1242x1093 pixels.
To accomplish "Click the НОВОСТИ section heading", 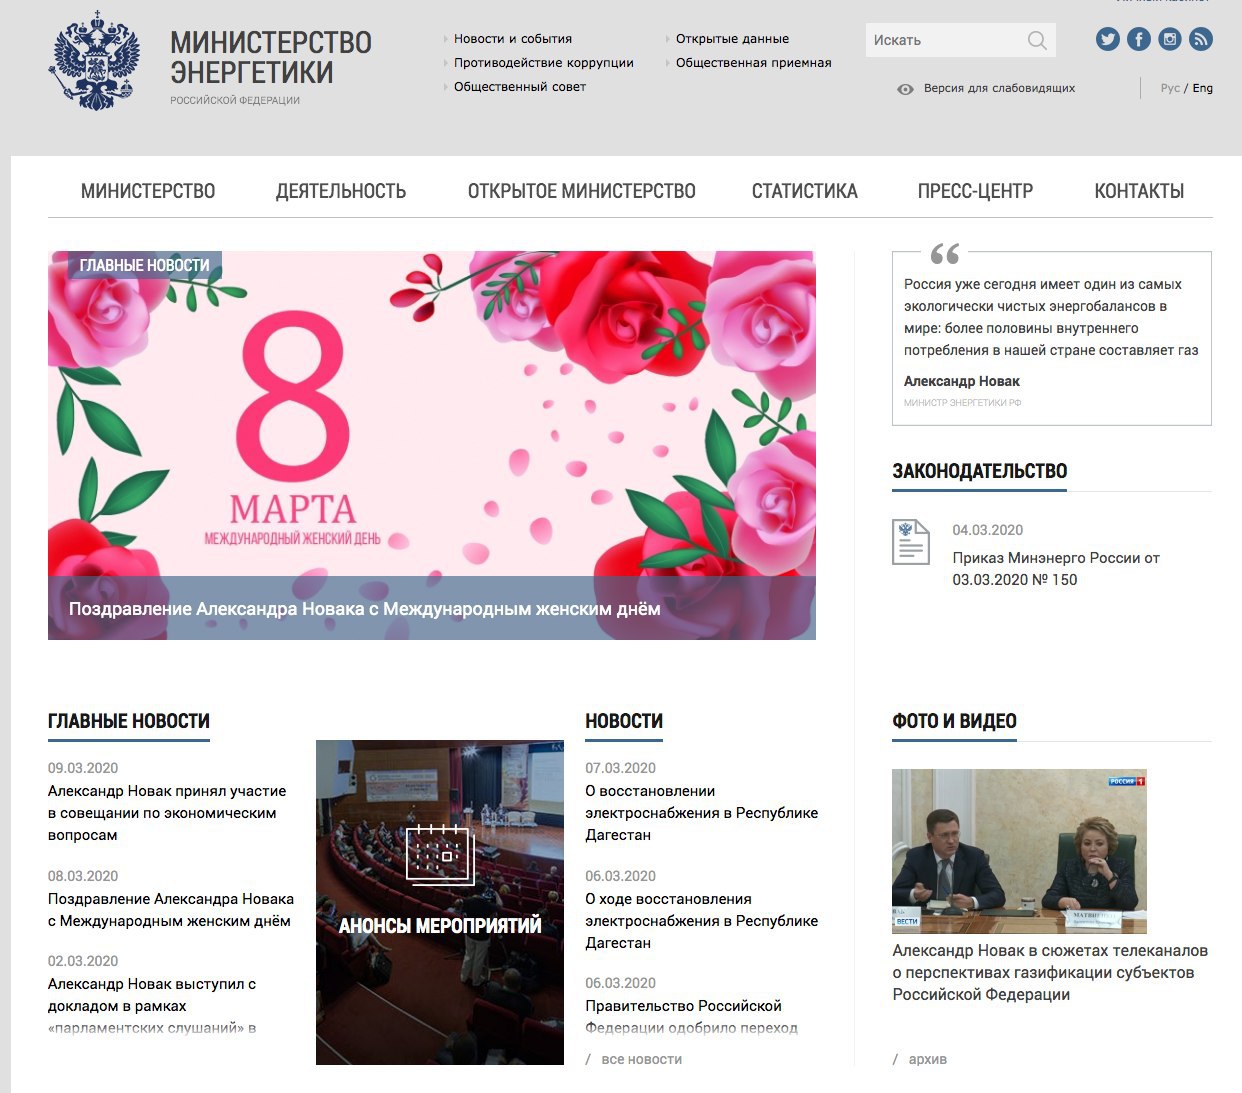I will pos(624,721).
